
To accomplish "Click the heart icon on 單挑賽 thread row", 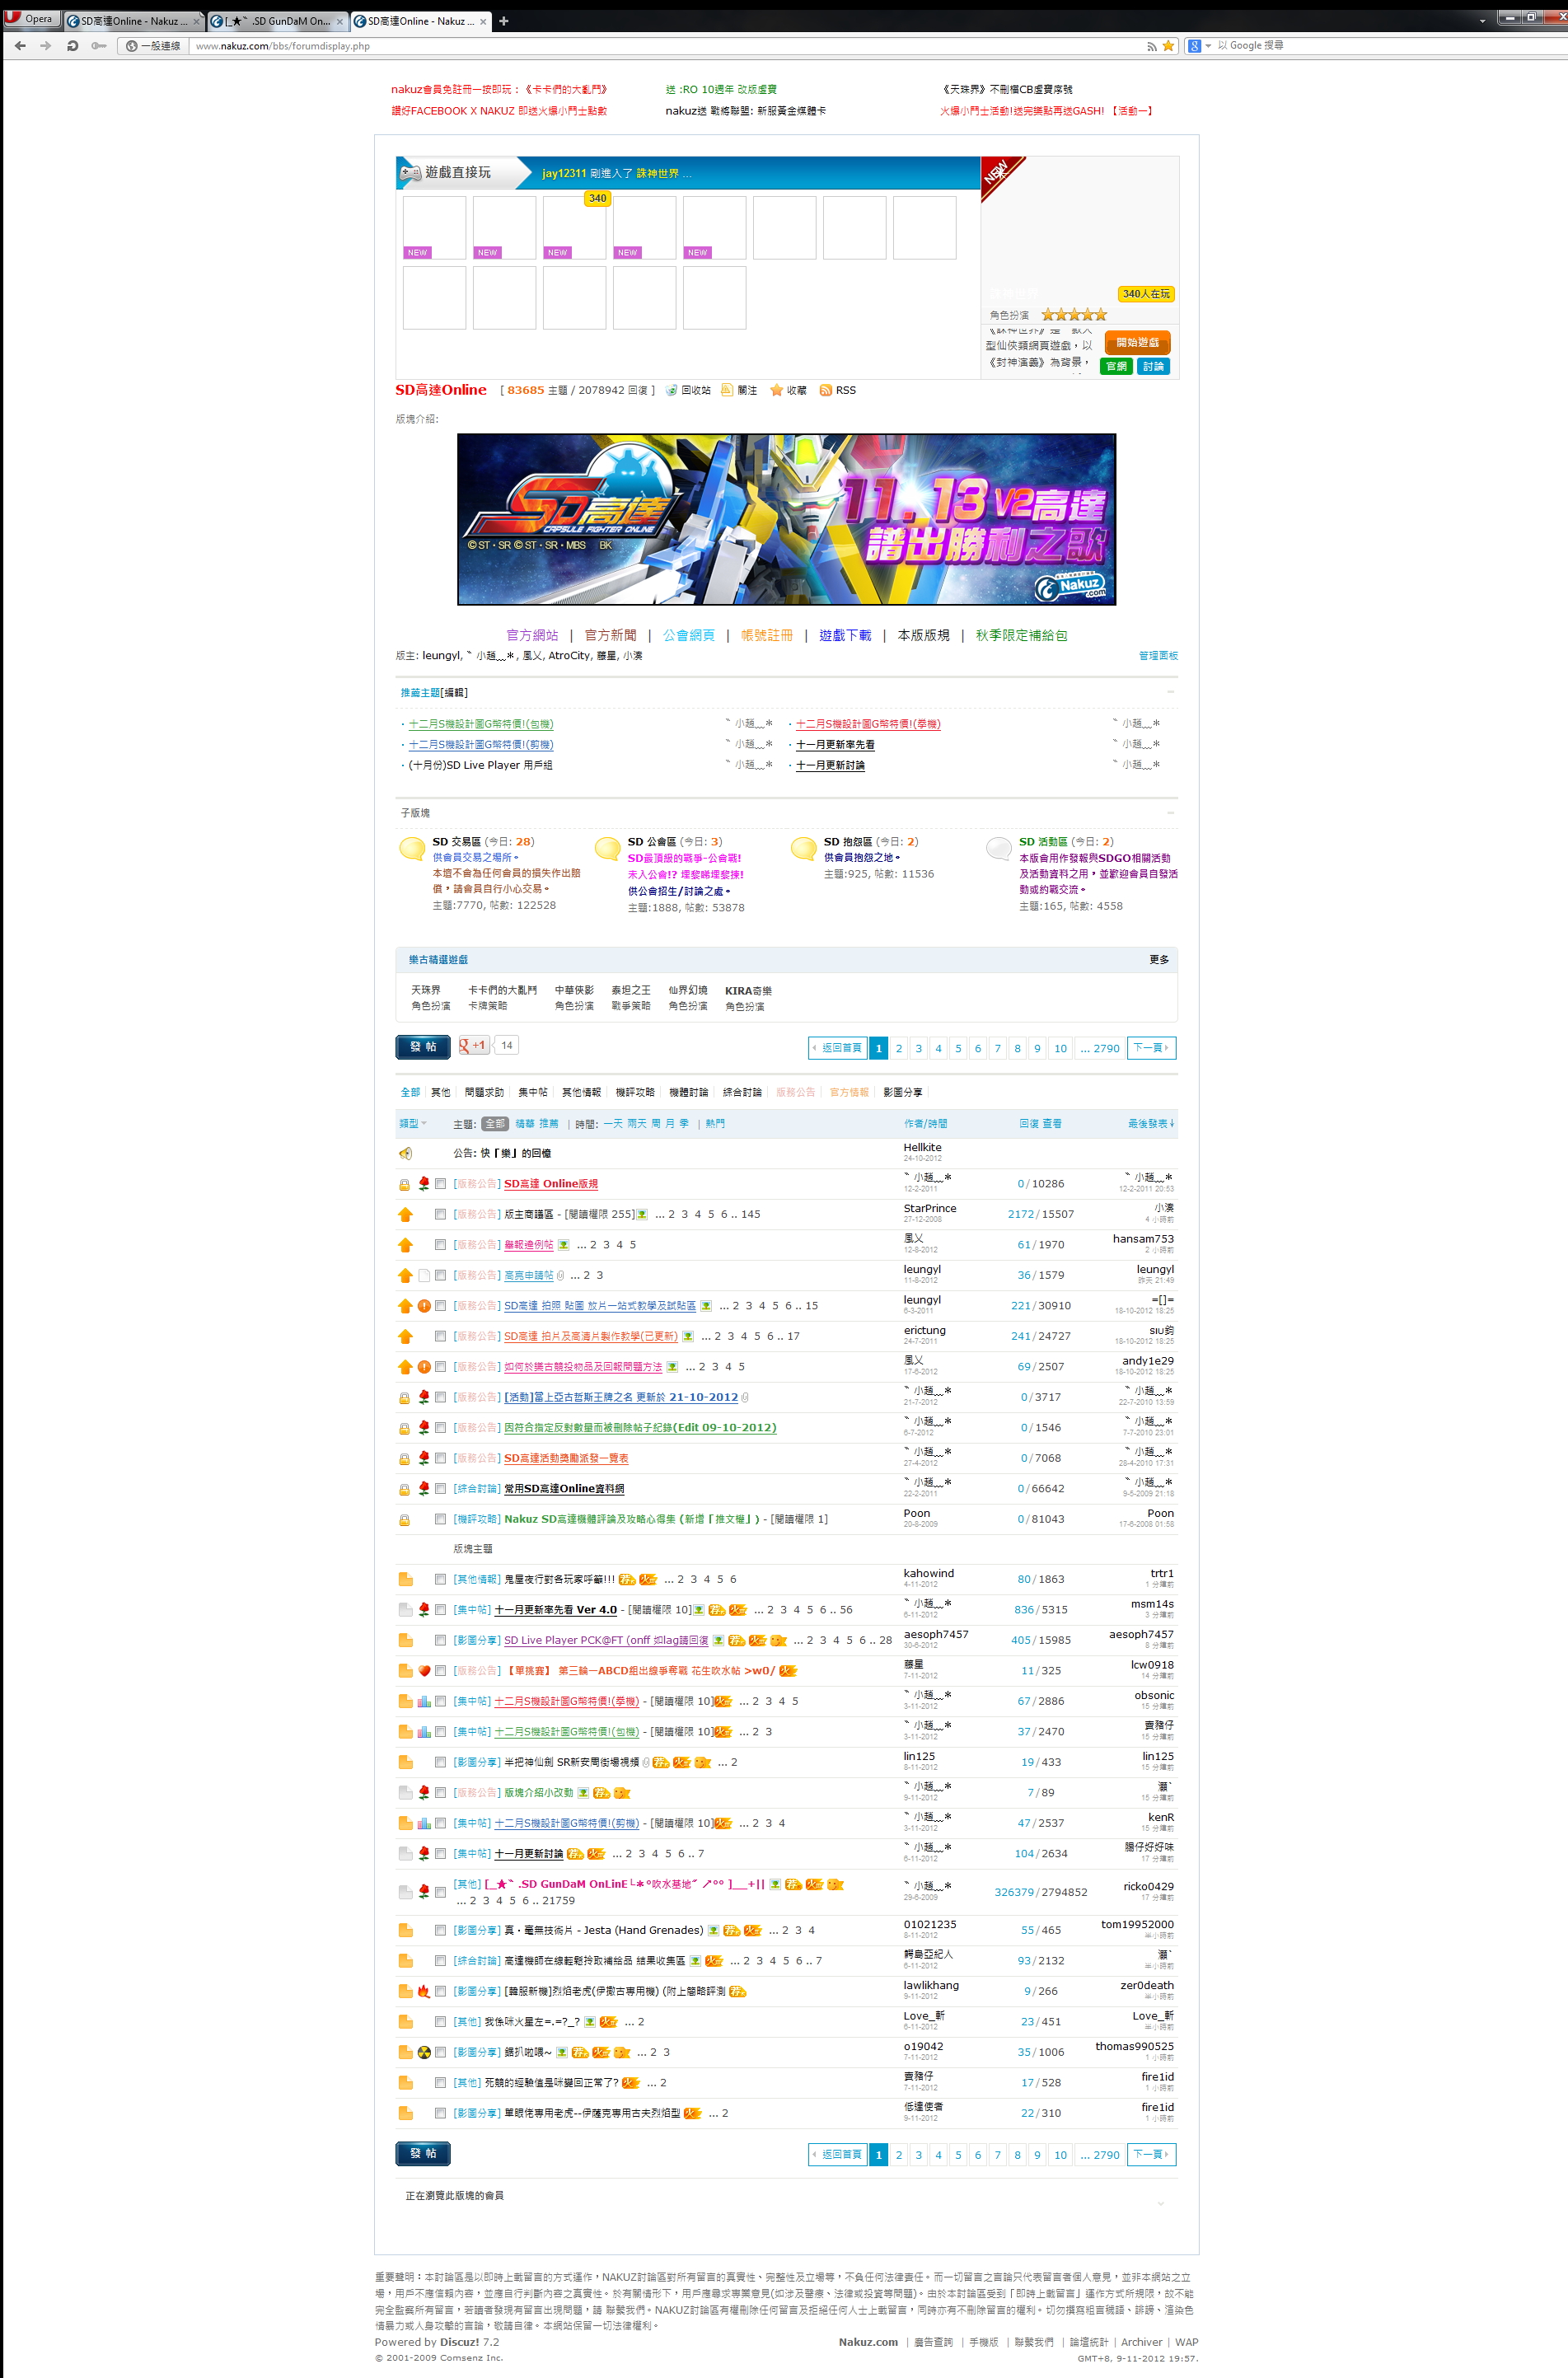I will coord(424,1671).
